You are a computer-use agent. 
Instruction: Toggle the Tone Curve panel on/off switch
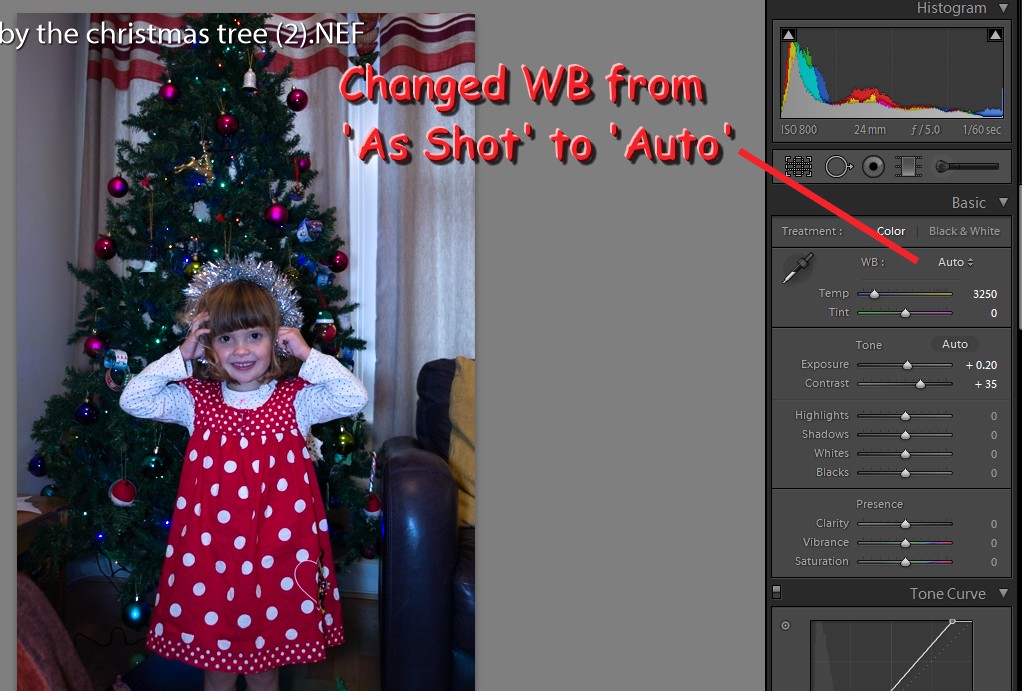[x=777, y=593]
